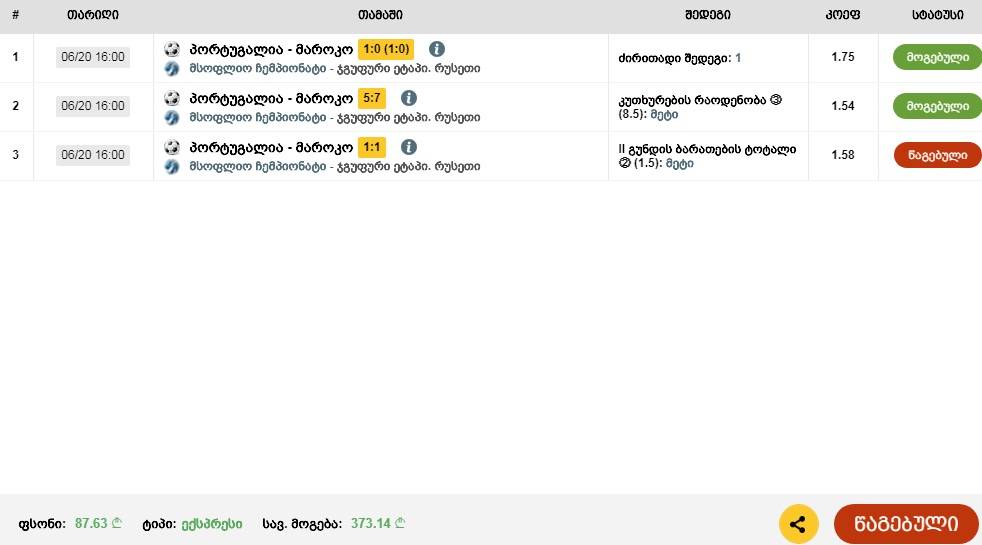
Task: Click the შედეგი column header
Action: (708, 15)
